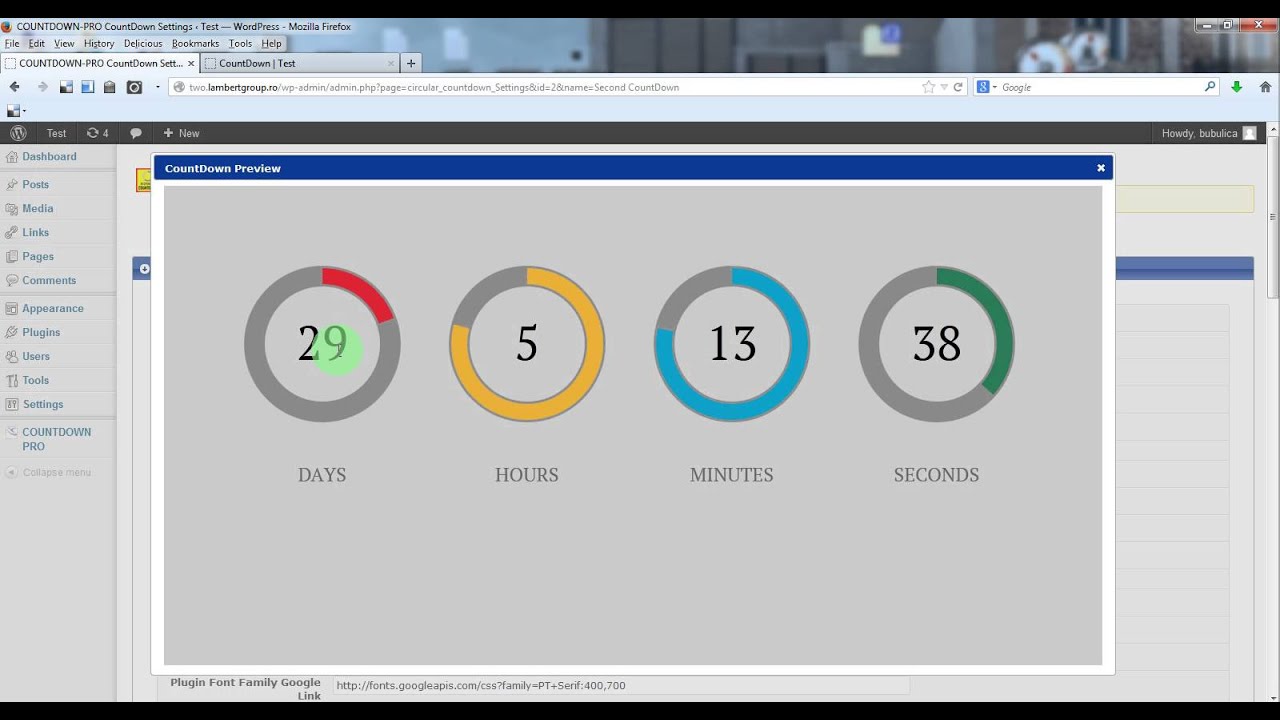The width and height of the screenshot is (1280, 720).
Task: Click the Google font link input field
Action: point(621,685)
